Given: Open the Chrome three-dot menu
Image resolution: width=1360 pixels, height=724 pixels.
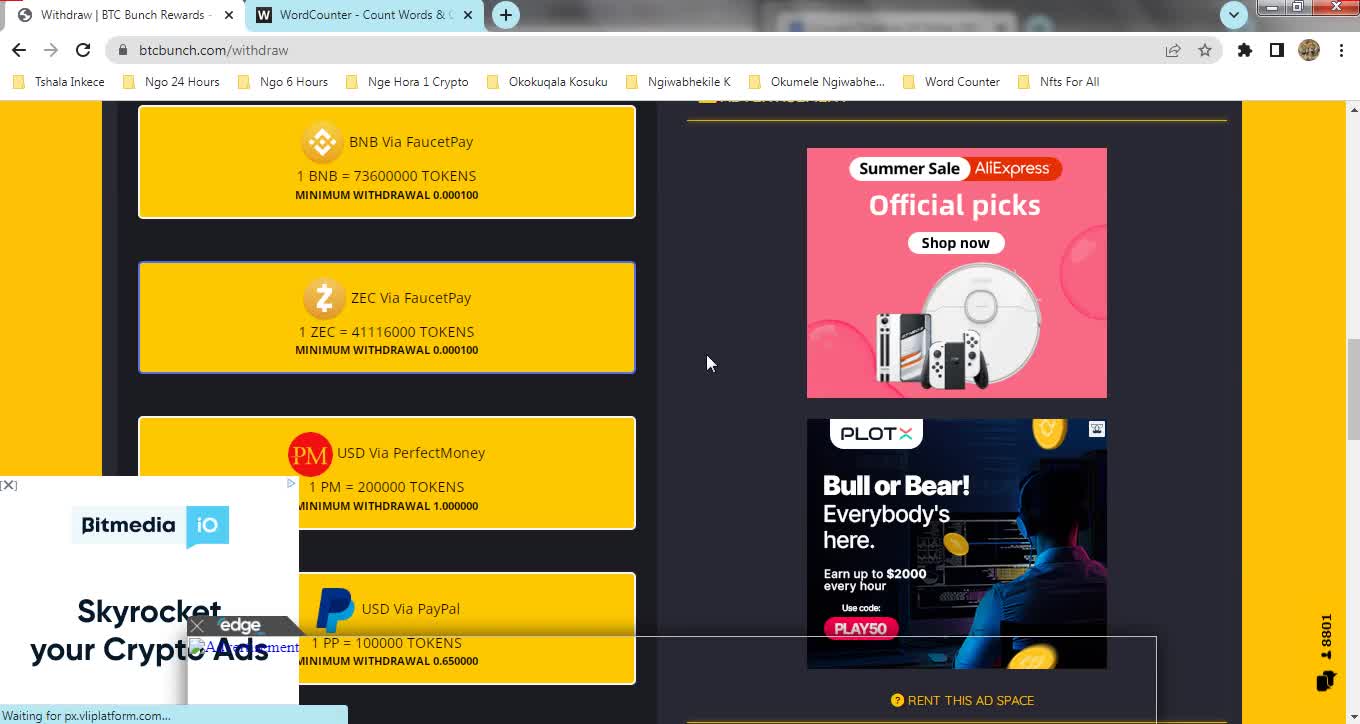Looking at the screenshot, I should coord(1341,50).
